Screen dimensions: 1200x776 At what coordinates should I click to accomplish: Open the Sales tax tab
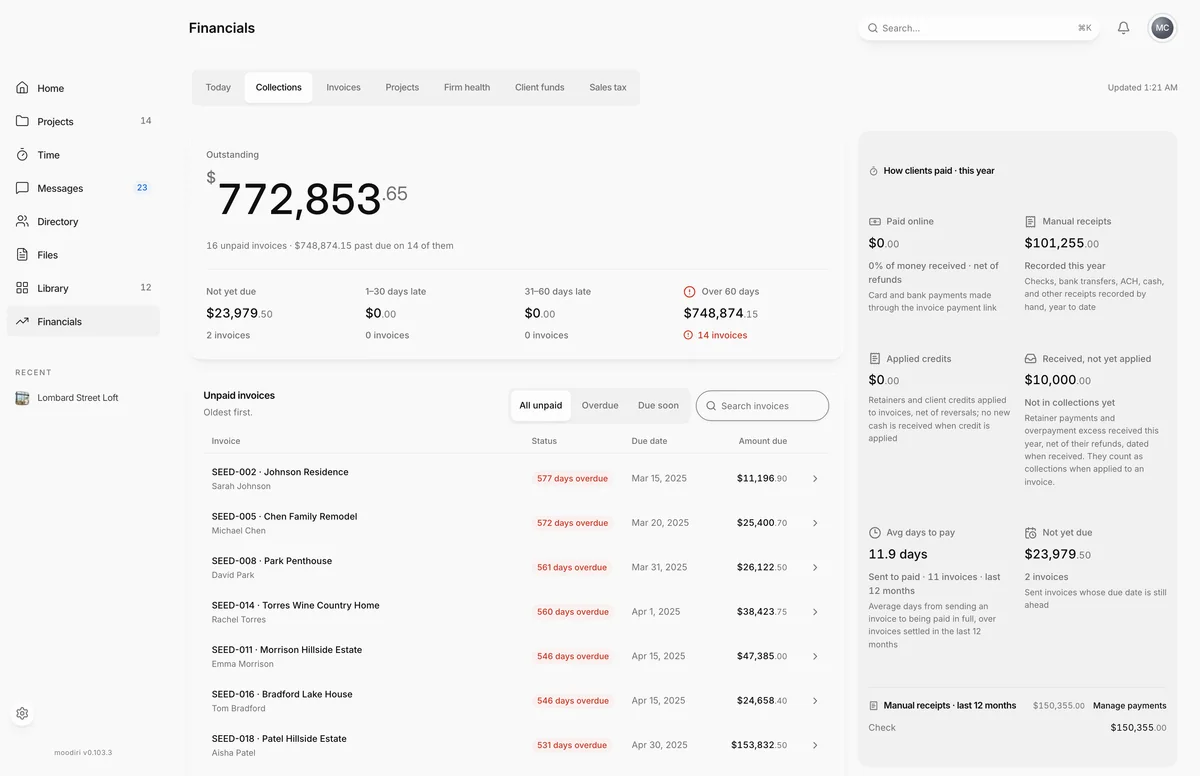coord(608,87)
